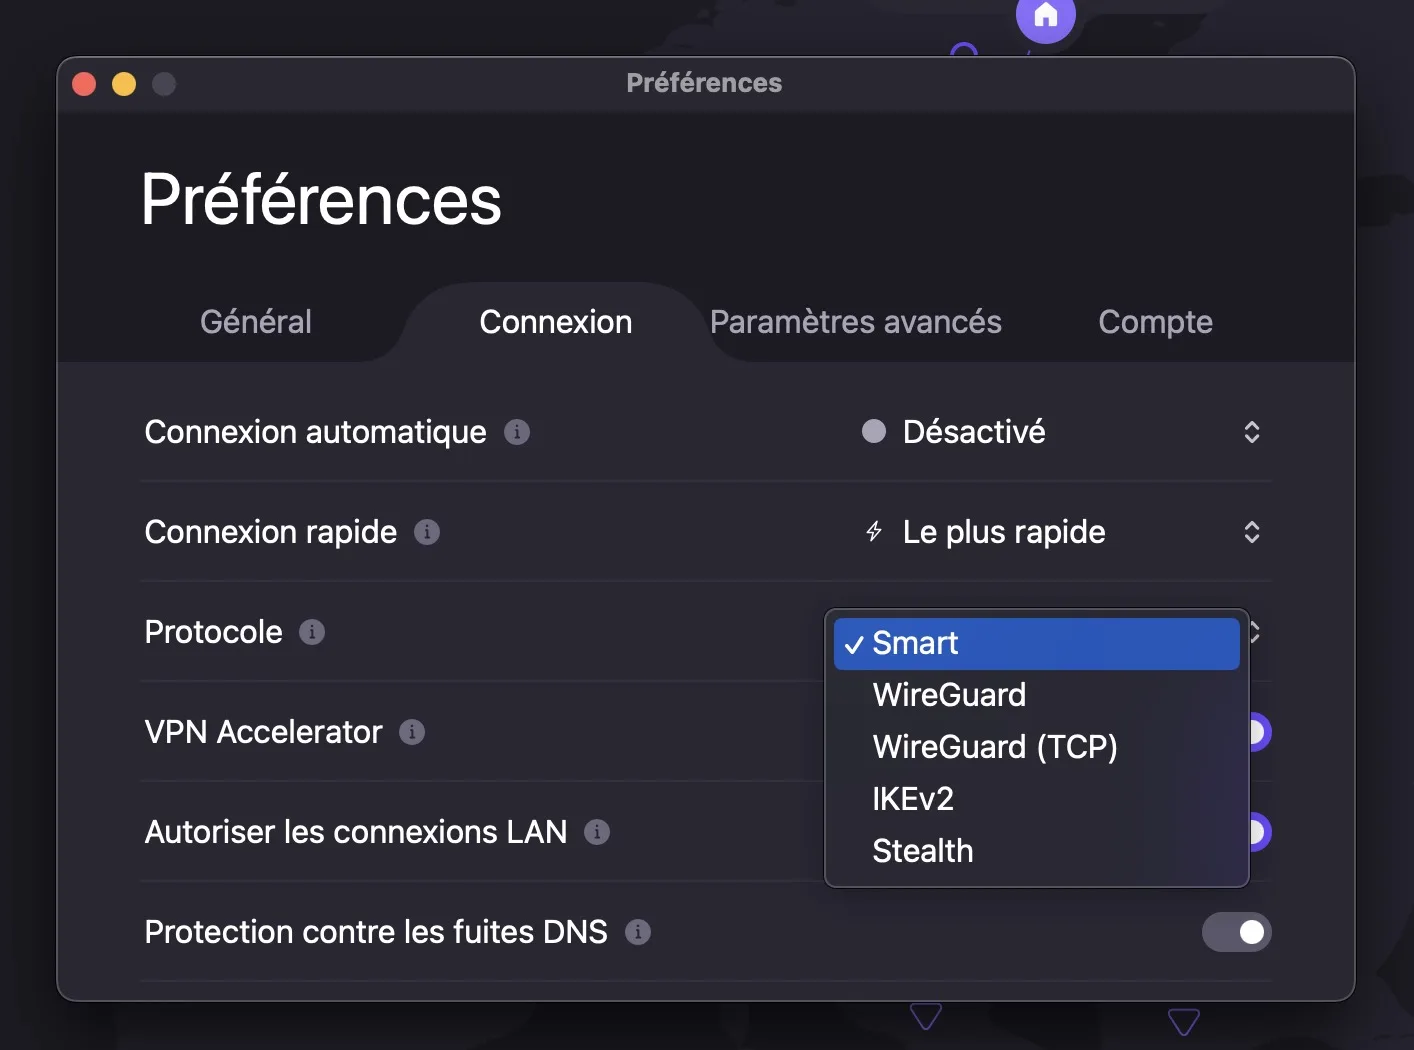Go to the Compte tab
Viewport: 1414px width, 1050px height.
[x=1155, y=322]
